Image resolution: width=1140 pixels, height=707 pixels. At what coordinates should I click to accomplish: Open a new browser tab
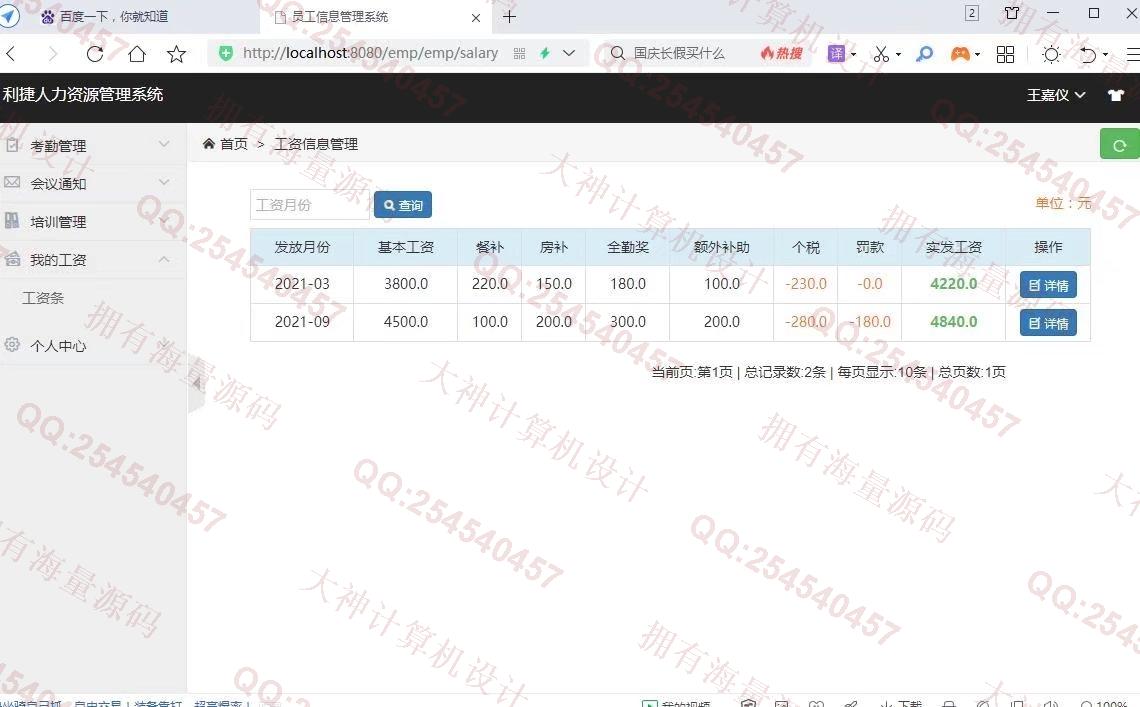click(510, 17)
